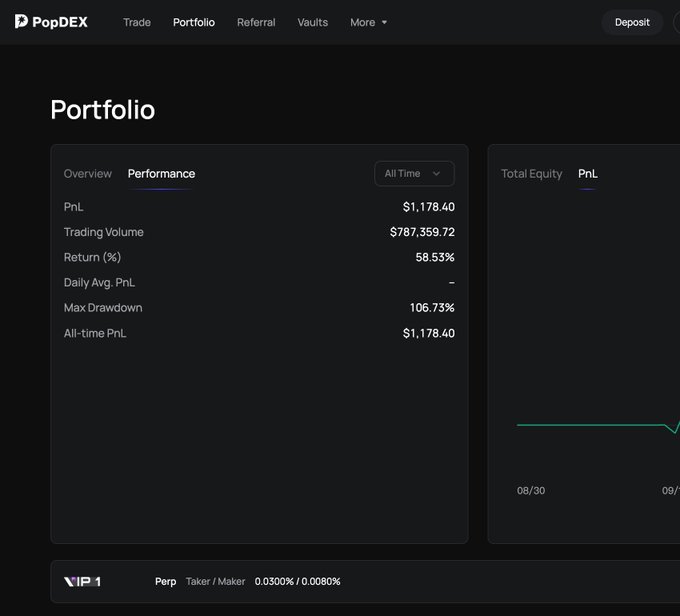The width and height of the screenshot is (680, 616).
Task: Click the PopDEX logo
Action: (51, 22)
